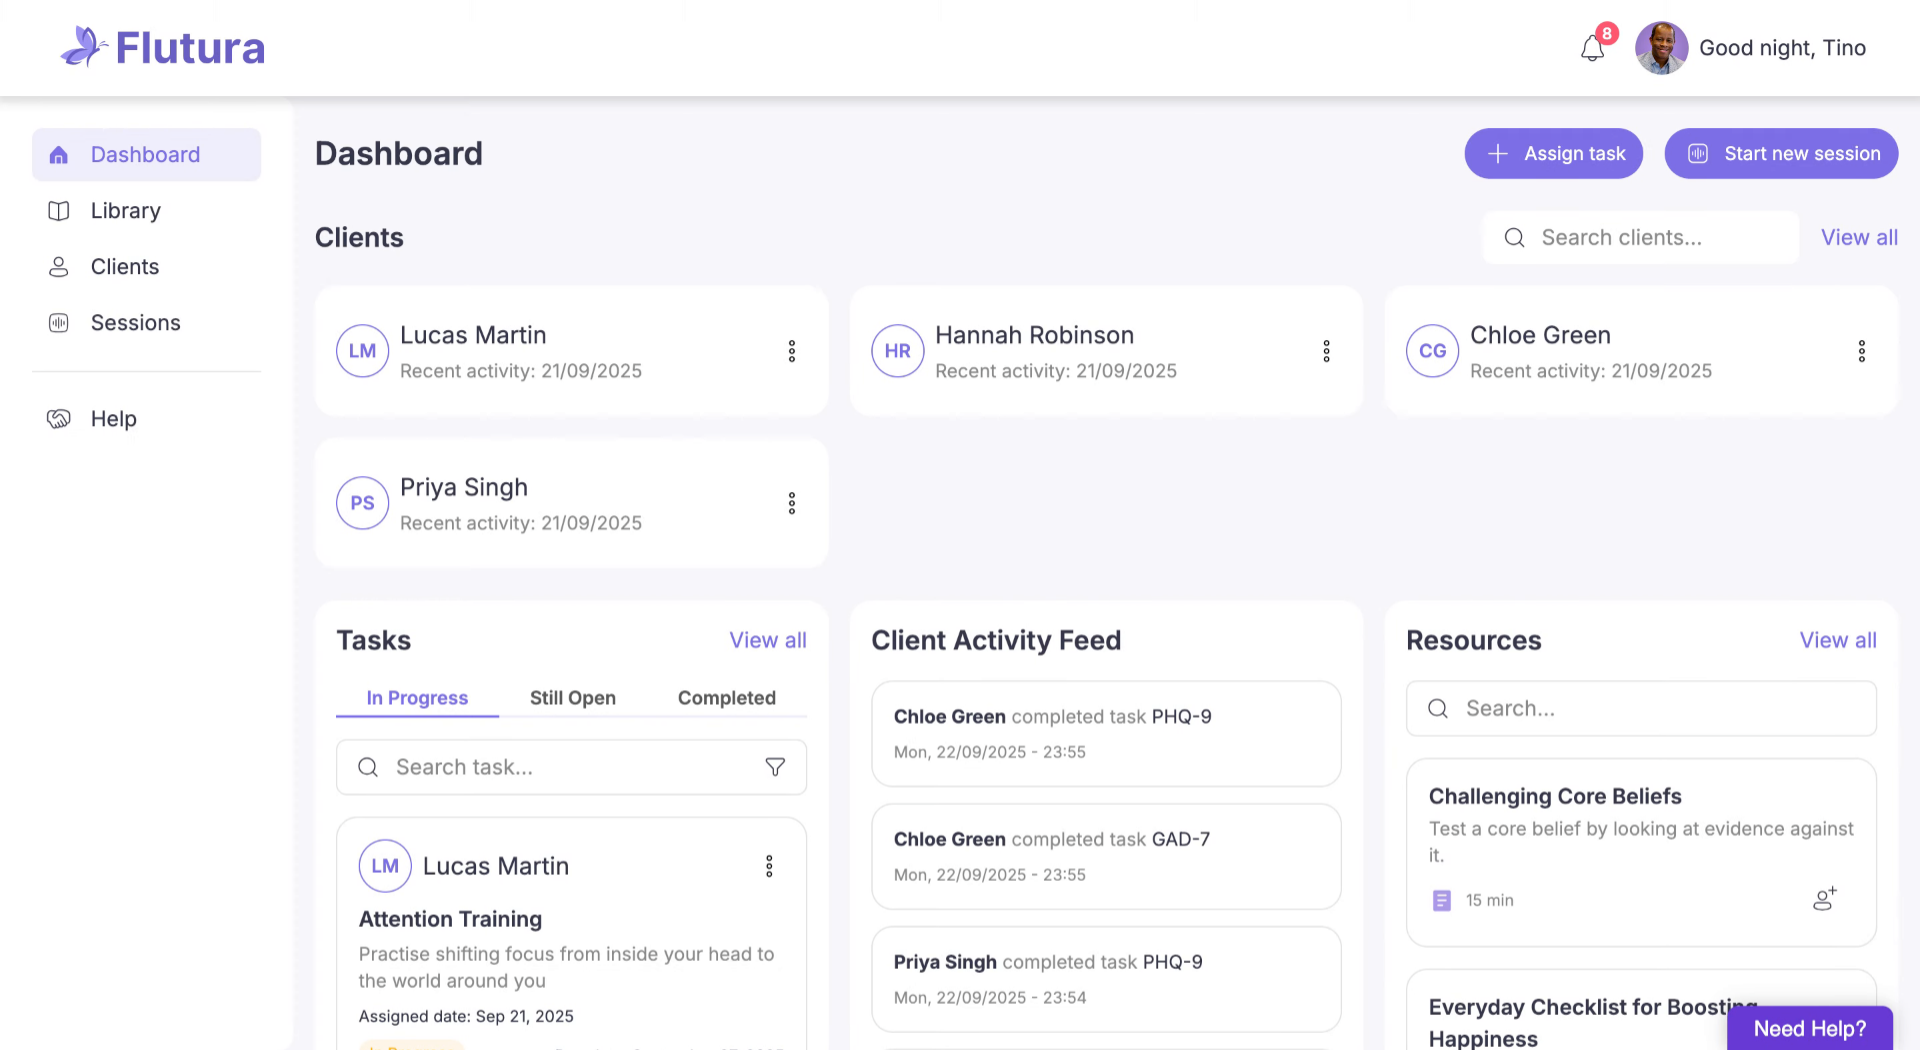1920x1050 pixels.
Task: Click the Clients person icon
Action: pyautogui.click(x=59, y=267)
